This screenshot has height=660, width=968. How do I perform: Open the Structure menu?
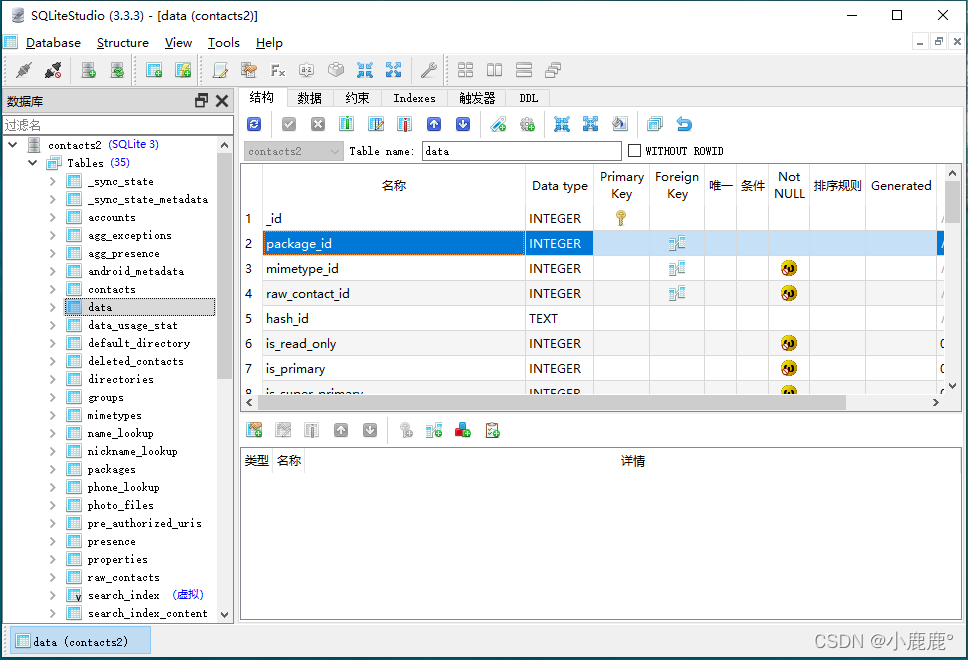pyautogui.click(x=123, y=43)
